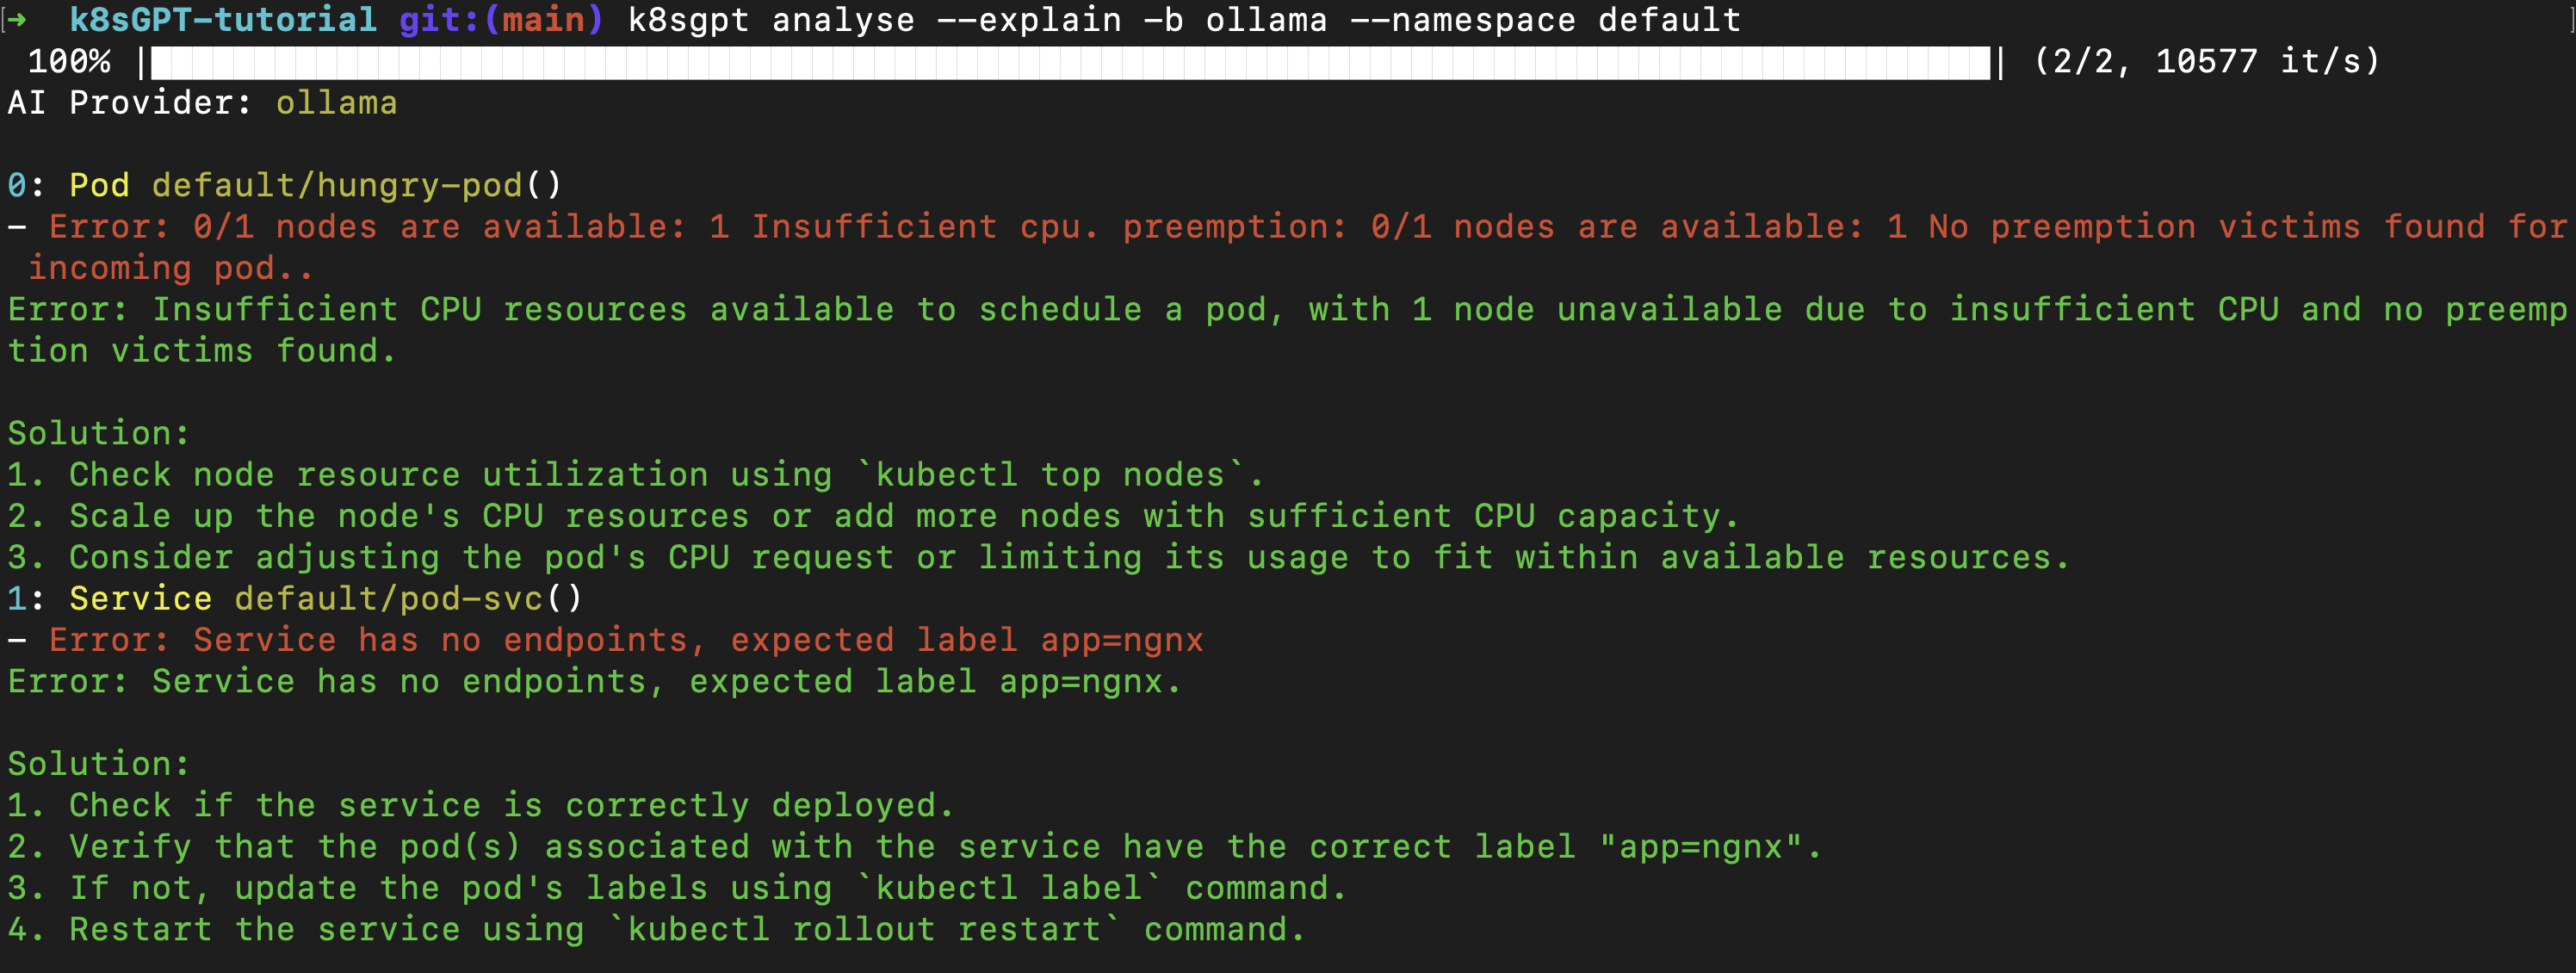Click the (2/2, 10577 it/s) counter
Screen dimensions: 2576x973
coord(2206,62)
